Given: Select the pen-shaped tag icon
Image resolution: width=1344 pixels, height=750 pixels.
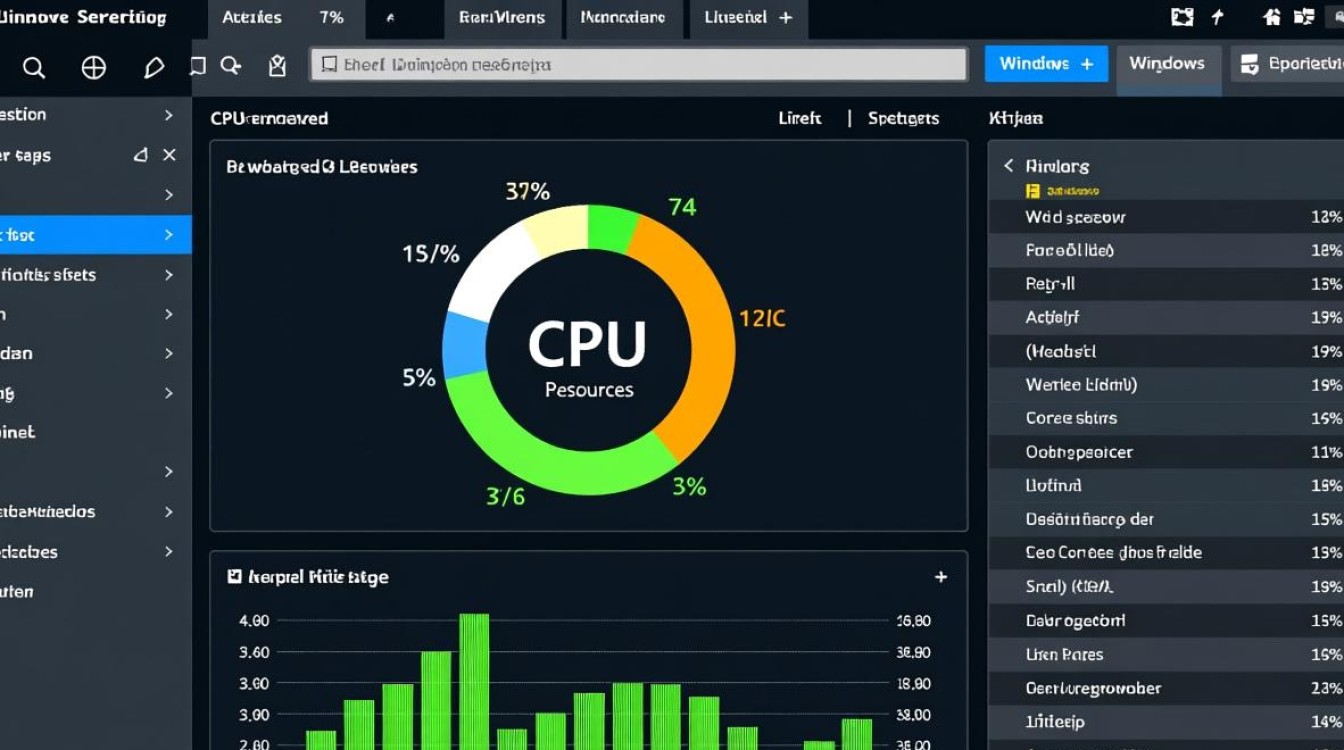Looking at the screenshot, I should [x=154, y=67].
